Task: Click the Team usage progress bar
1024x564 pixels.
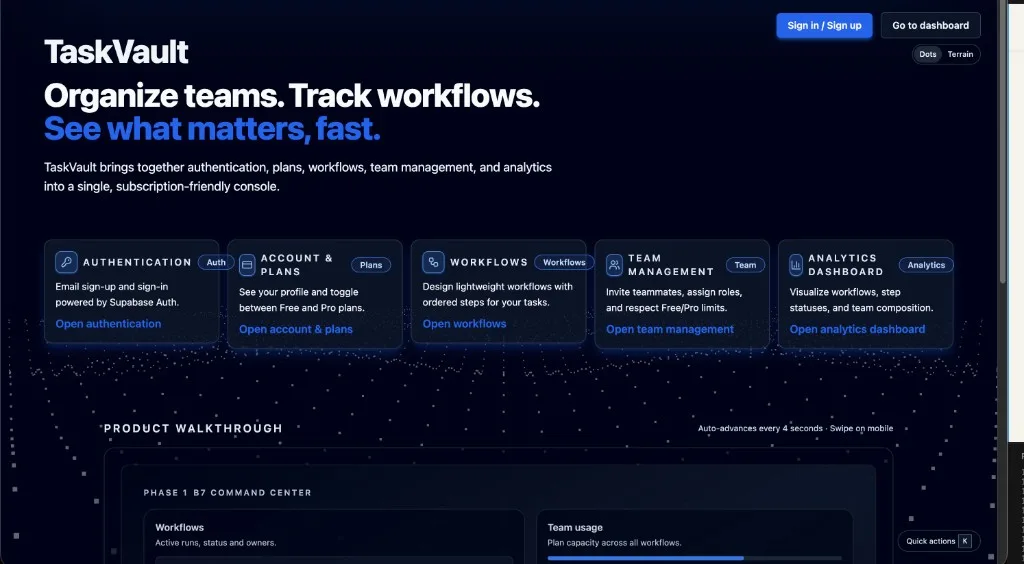Action: pyautogui.click(x=694, y=558)
